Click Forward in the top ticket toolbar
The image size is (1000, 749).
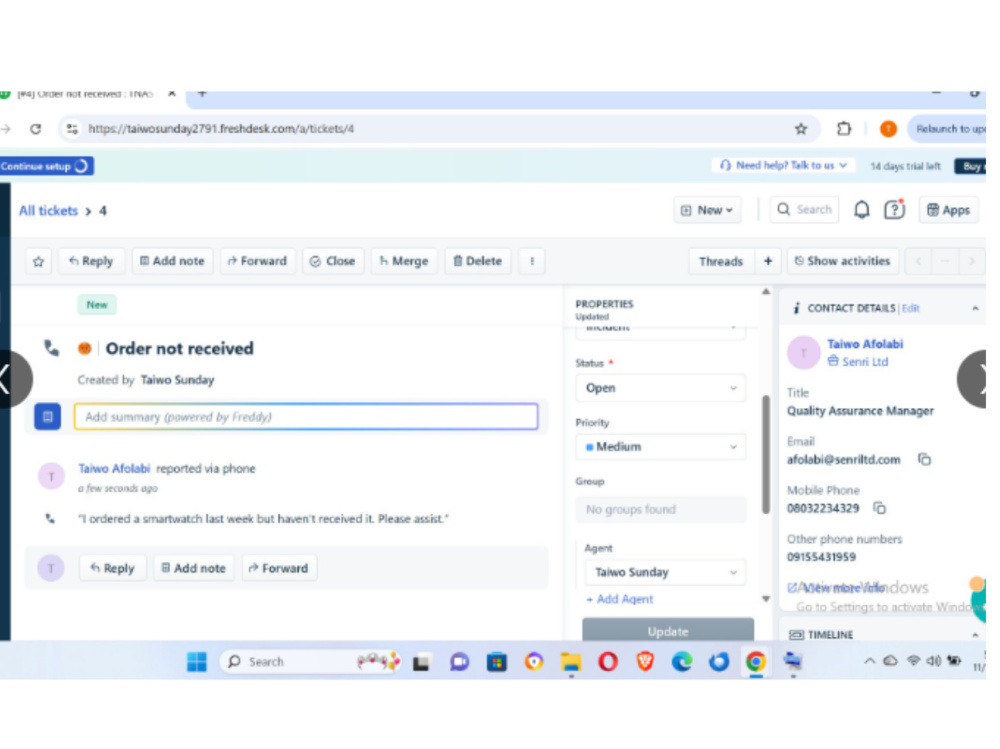(x=258, y=262)
